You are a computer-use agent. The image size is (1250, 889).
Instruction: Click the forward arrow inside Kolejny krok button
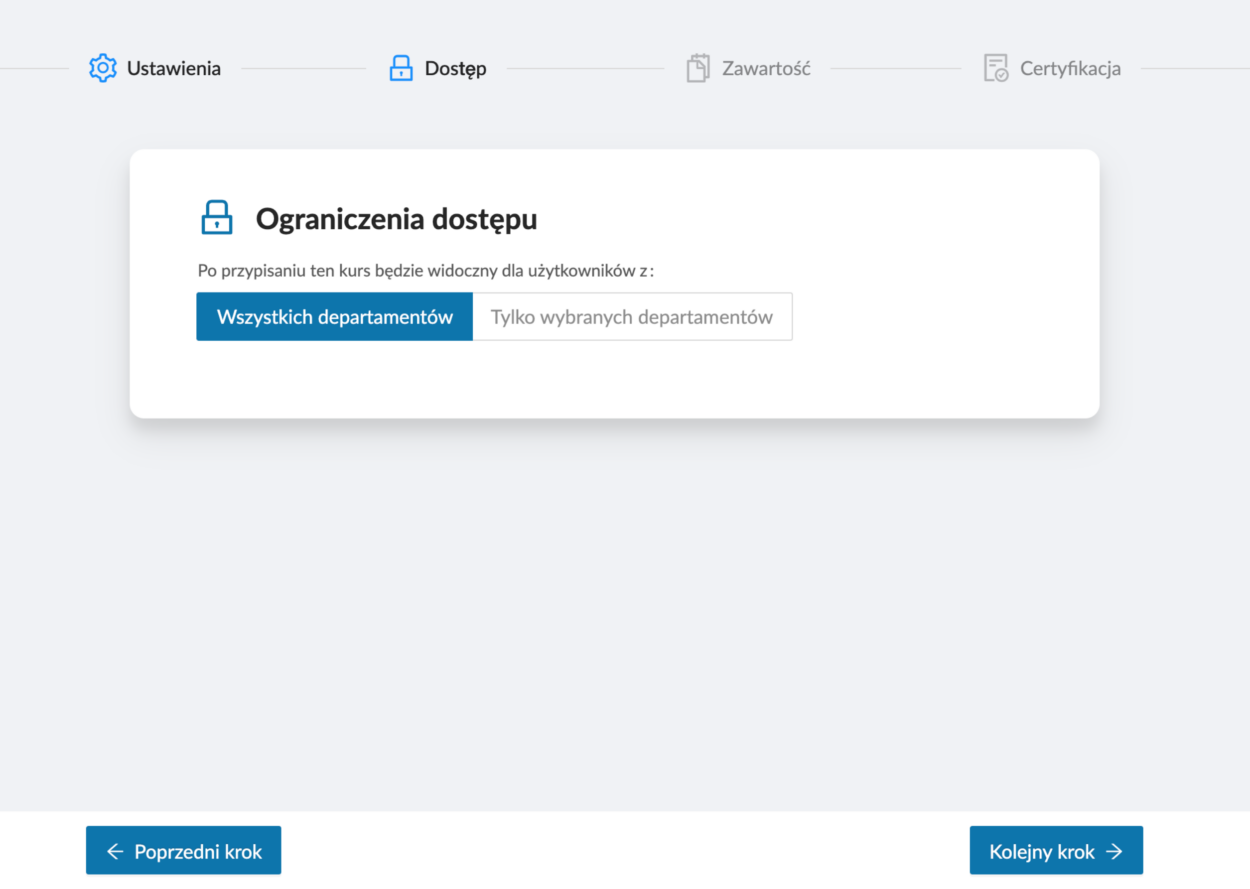(x=1115, y=850)
